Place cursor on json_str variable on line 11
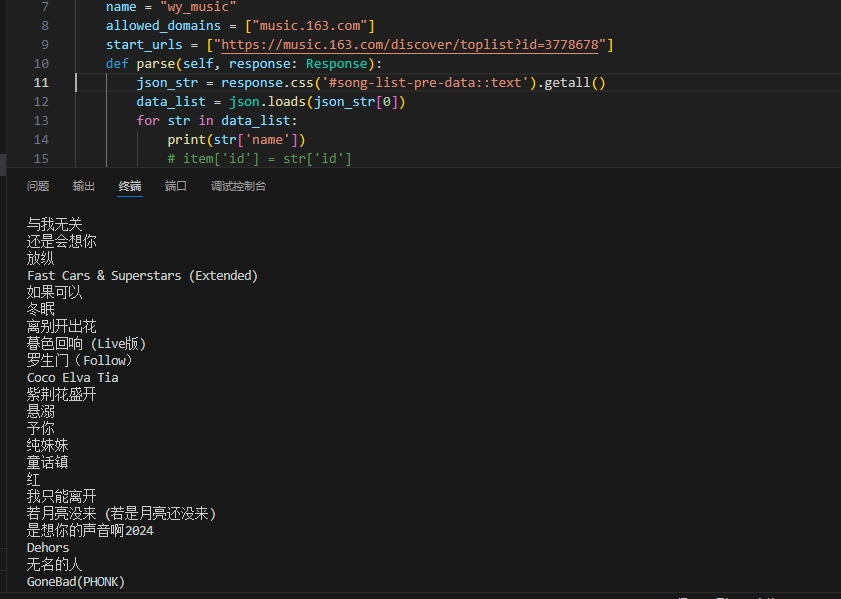The width and height of the screenshot is (841, 599). click(167, 83)
